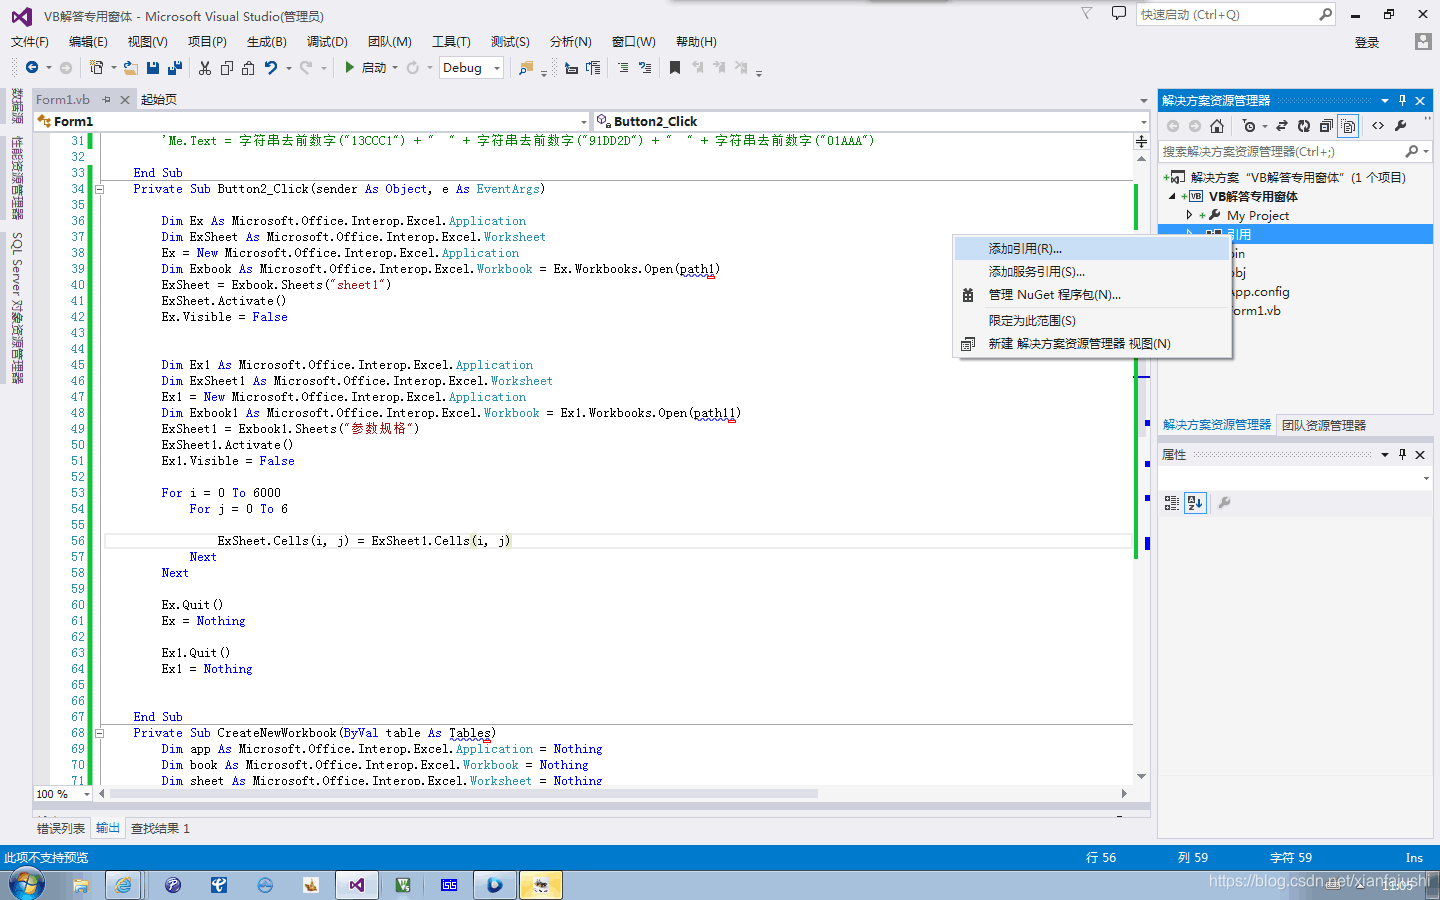This screenshot has width=1440, height=900.
Task: Click the Paste clipboard icon
Action: 248,67
